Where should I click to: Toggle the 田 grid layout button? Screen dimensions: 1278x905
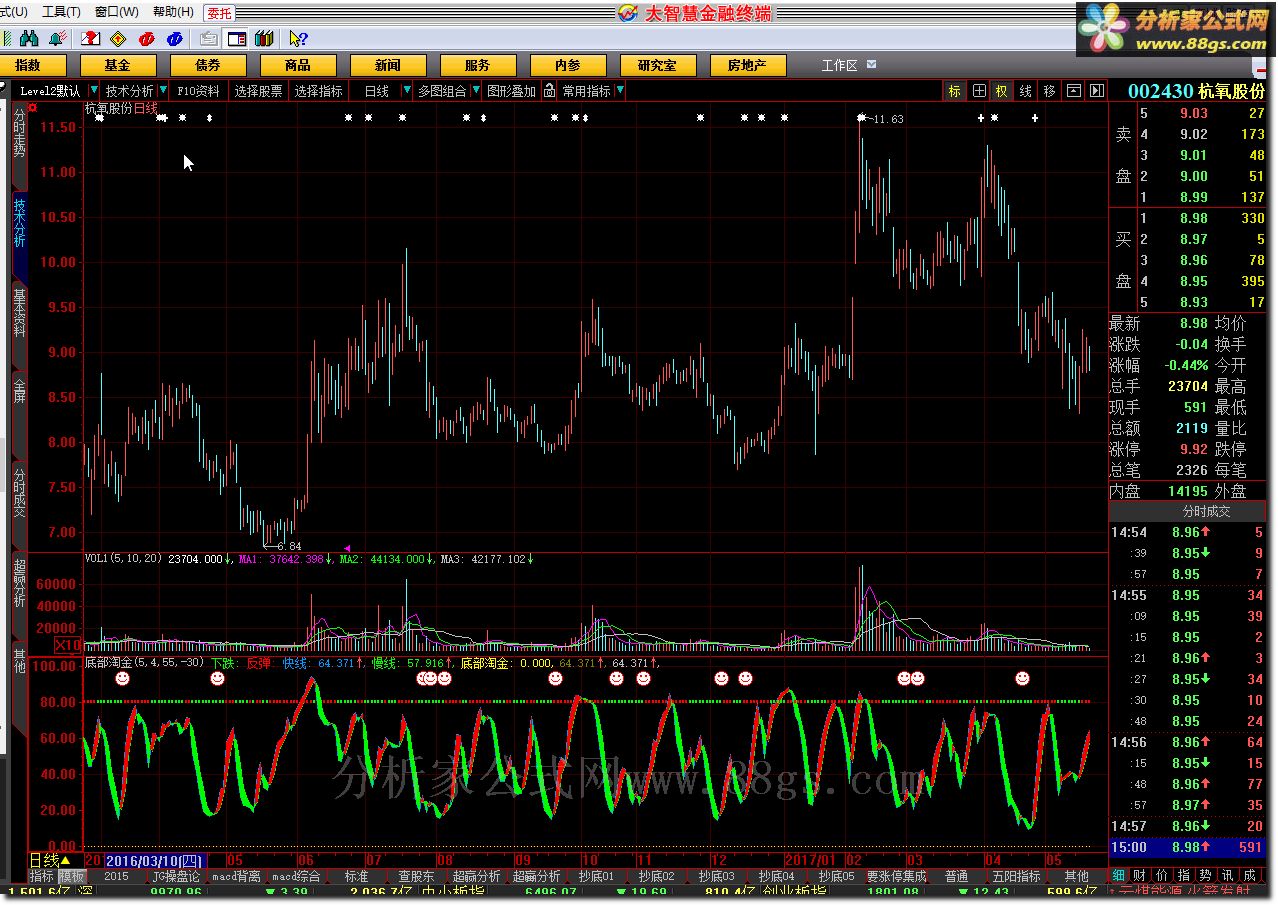coord(979,91)
